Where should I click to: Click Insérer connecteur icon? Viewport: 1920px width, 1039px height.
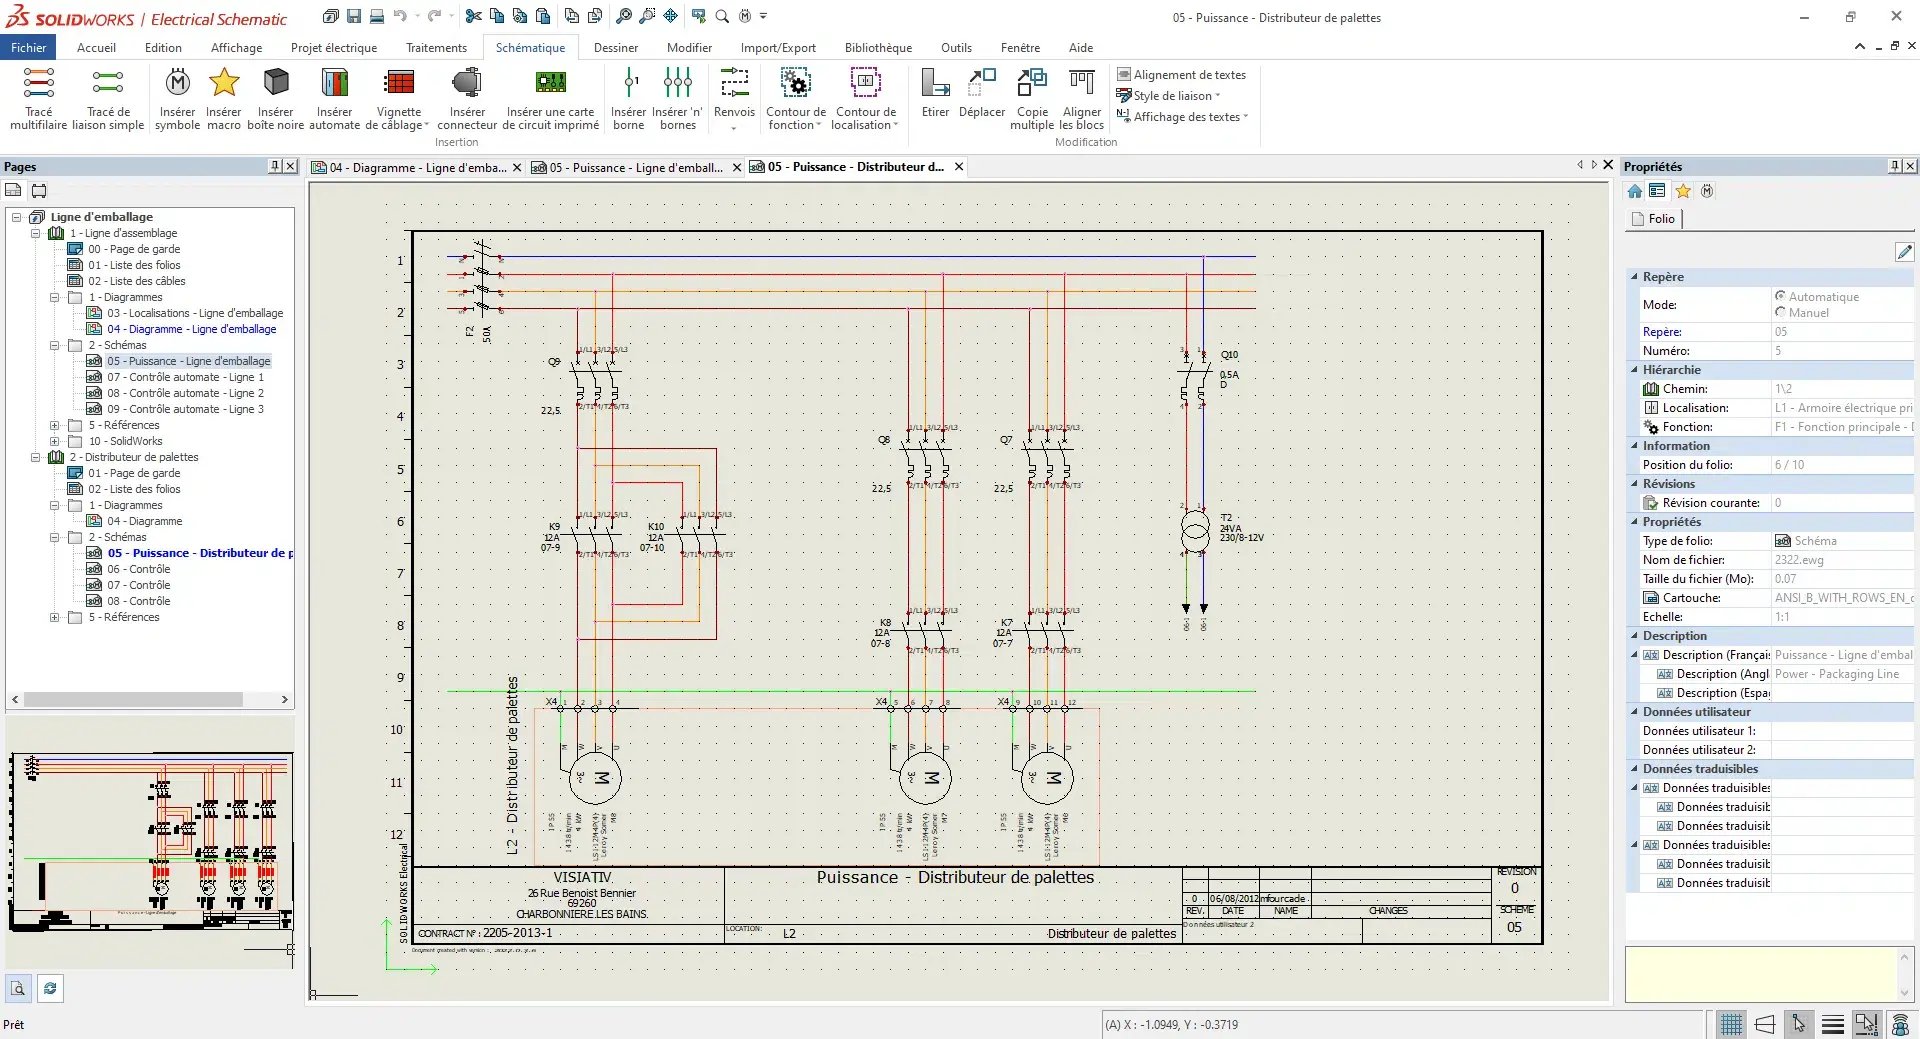pyautogui.click(x=467, y=81)
